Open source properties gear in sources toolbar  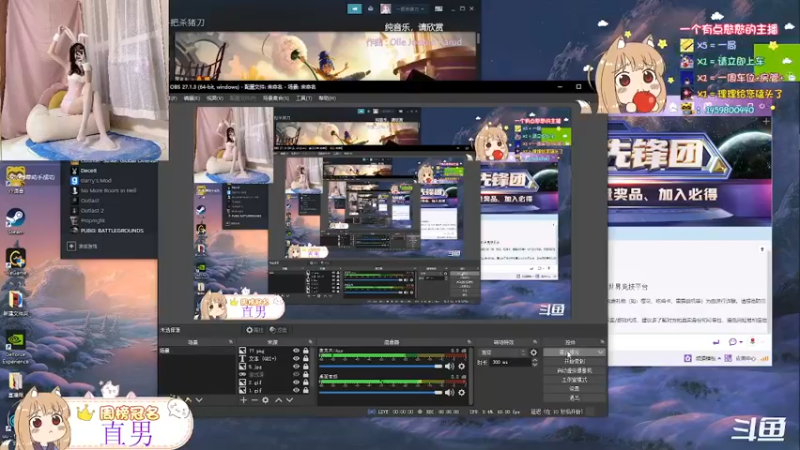(265, 400)
